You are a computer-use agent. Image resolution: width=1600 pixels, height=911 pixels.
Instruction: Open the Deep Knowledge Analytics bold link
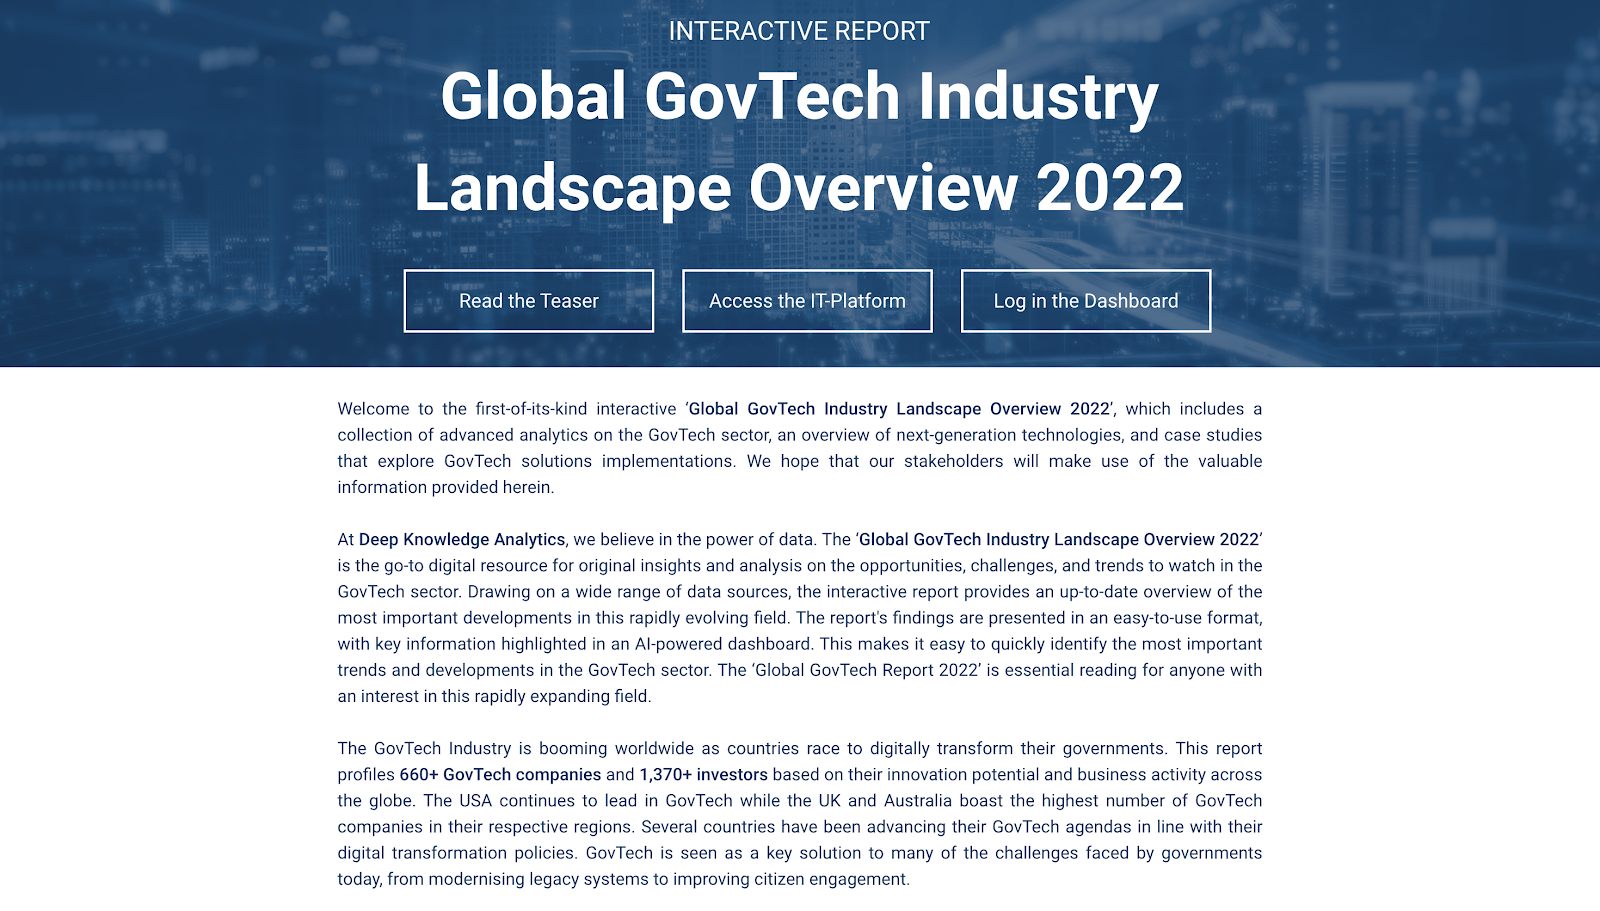click(462, 540)
